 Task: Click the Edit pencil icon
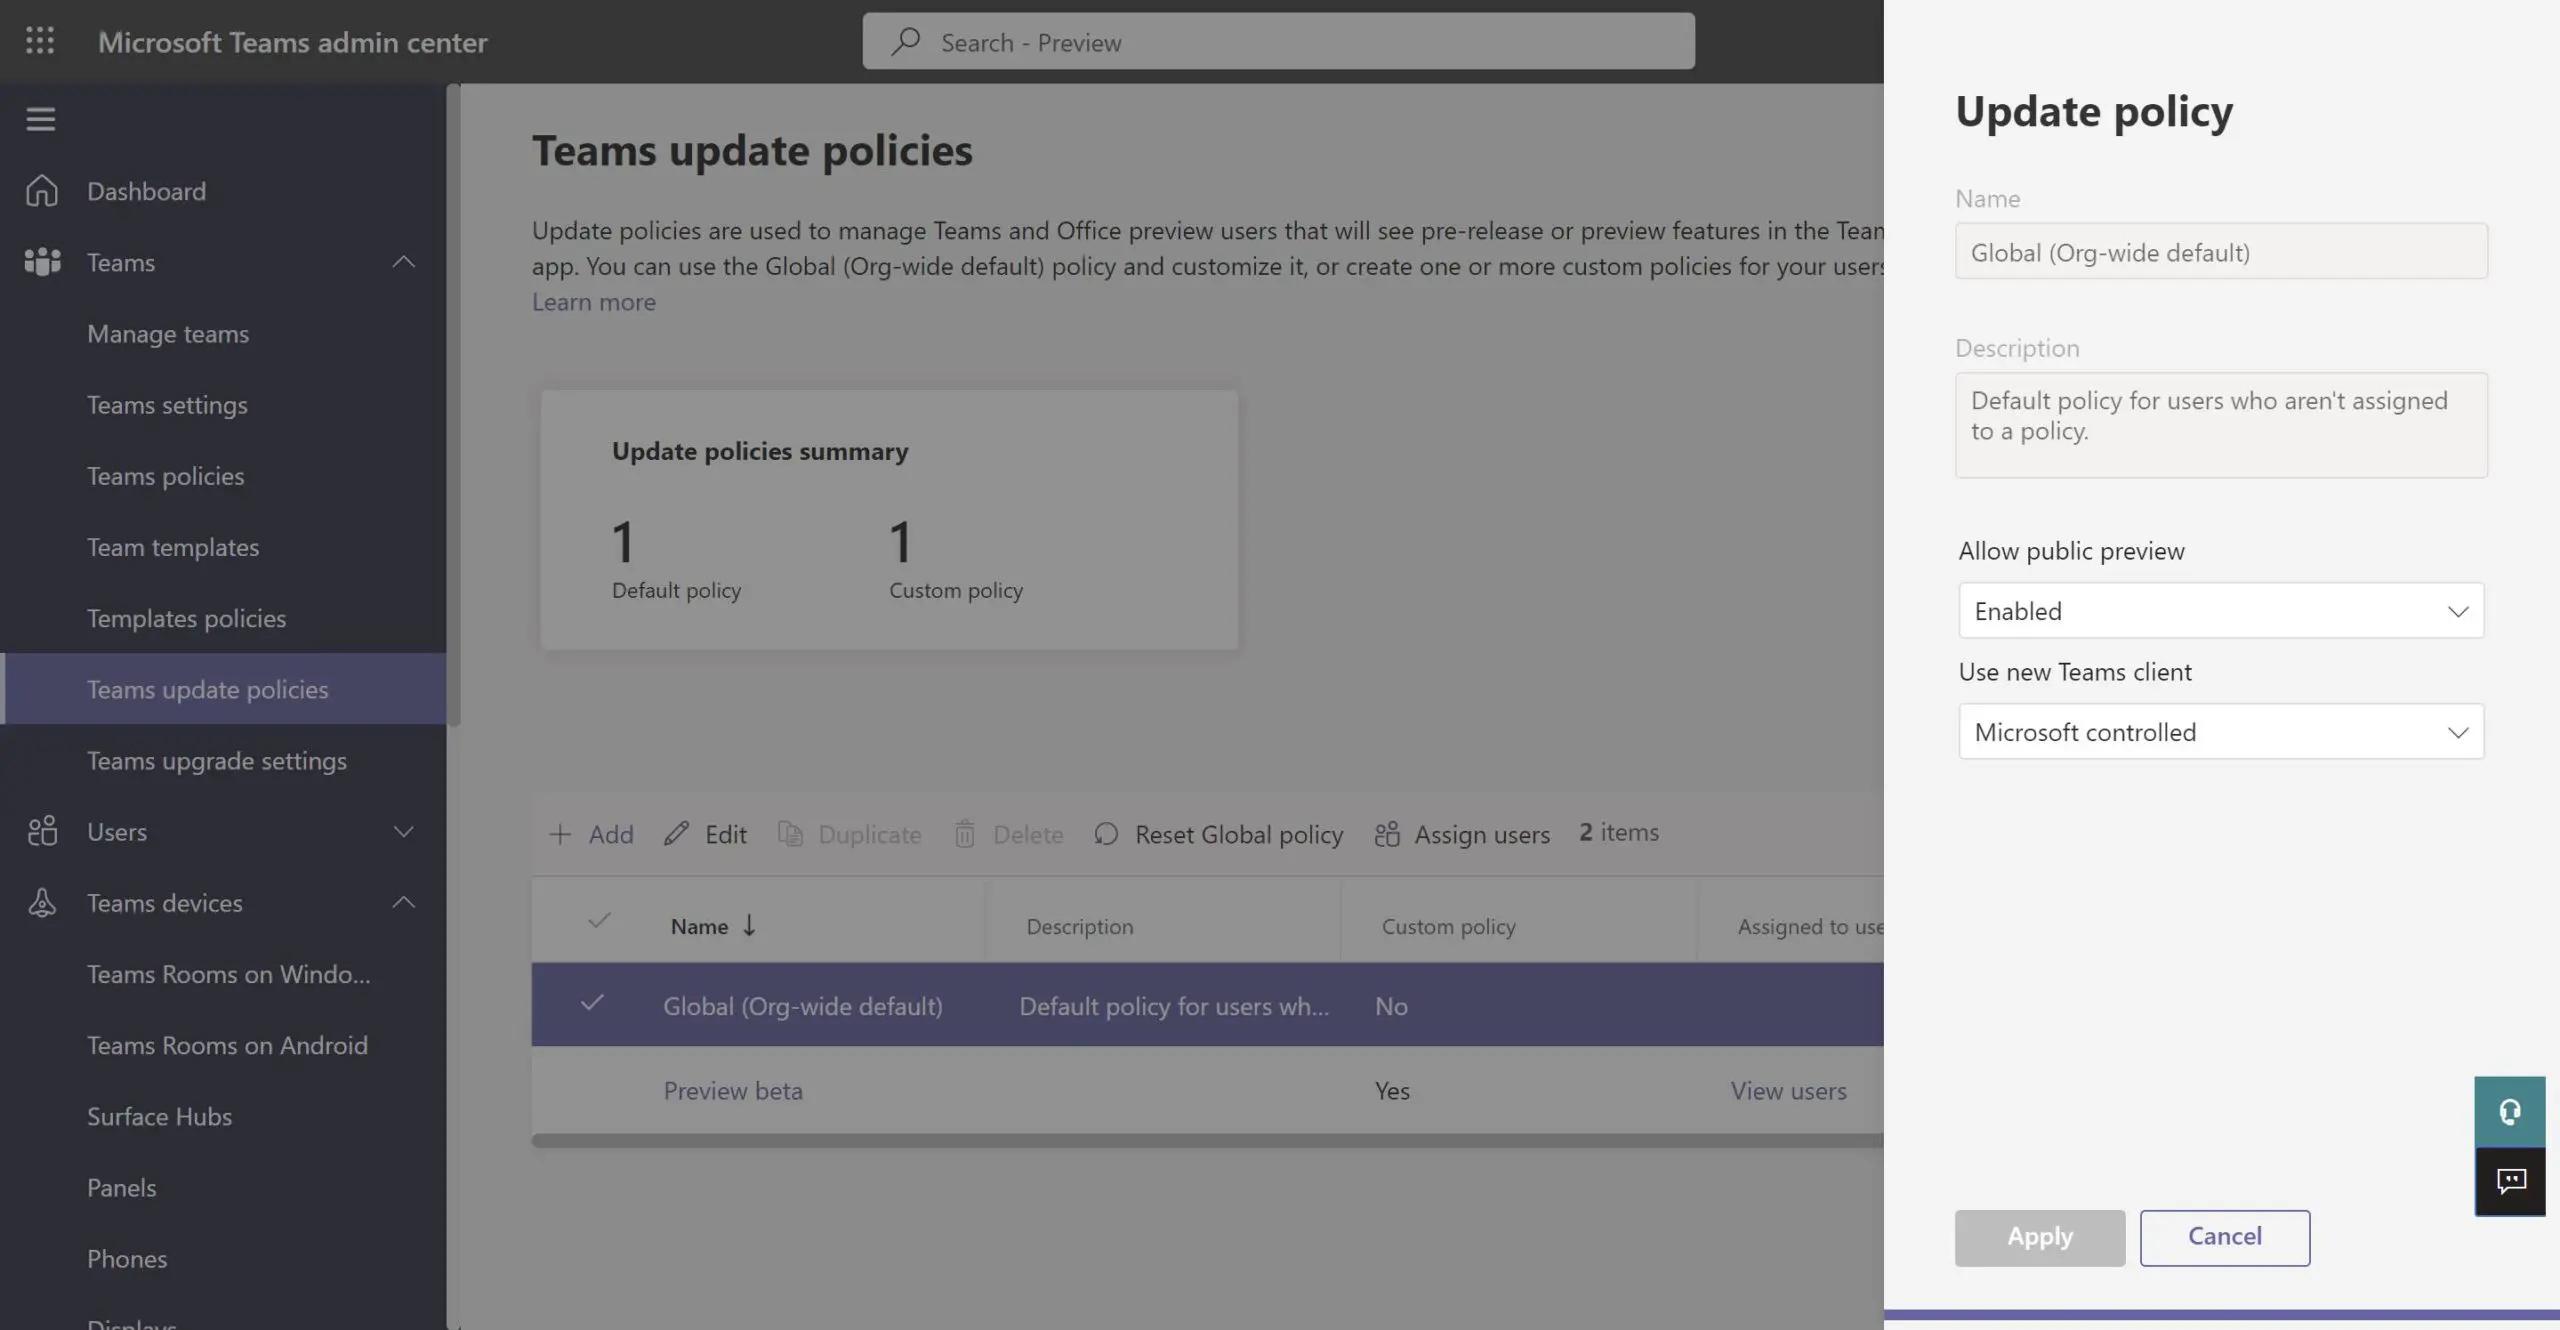(676, 833)
